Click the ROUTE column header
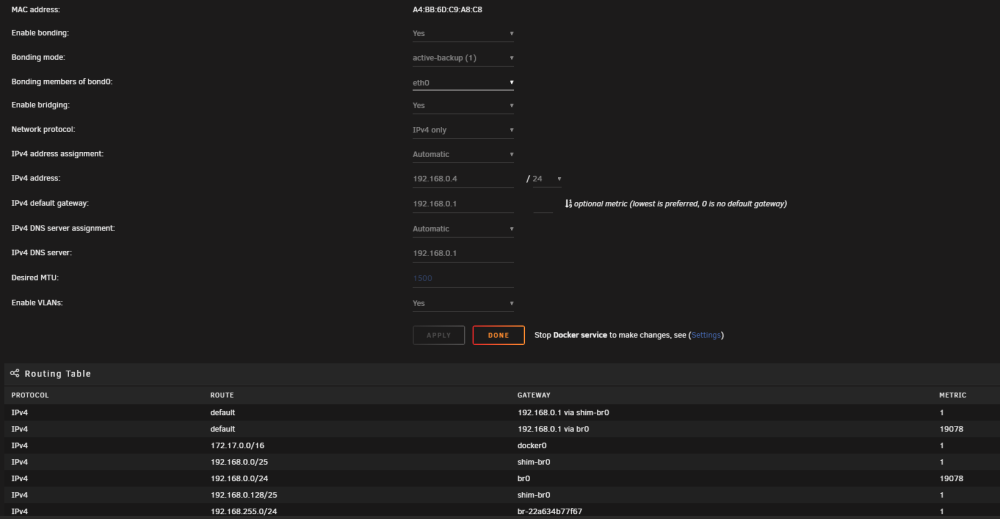This screenshot has width=1000, height=519. [222, 395]
